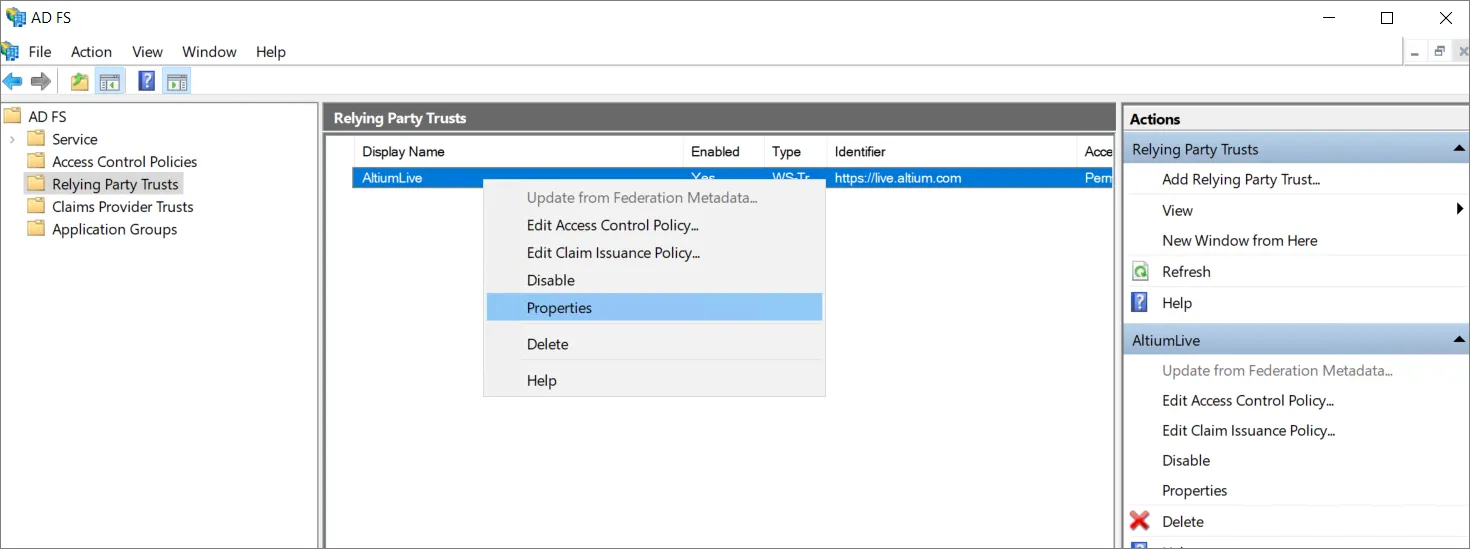This screenshot has height=549, width=1470.
Task: Collapse the Relying Party Trusts actions section
Action: (1459, 149)
